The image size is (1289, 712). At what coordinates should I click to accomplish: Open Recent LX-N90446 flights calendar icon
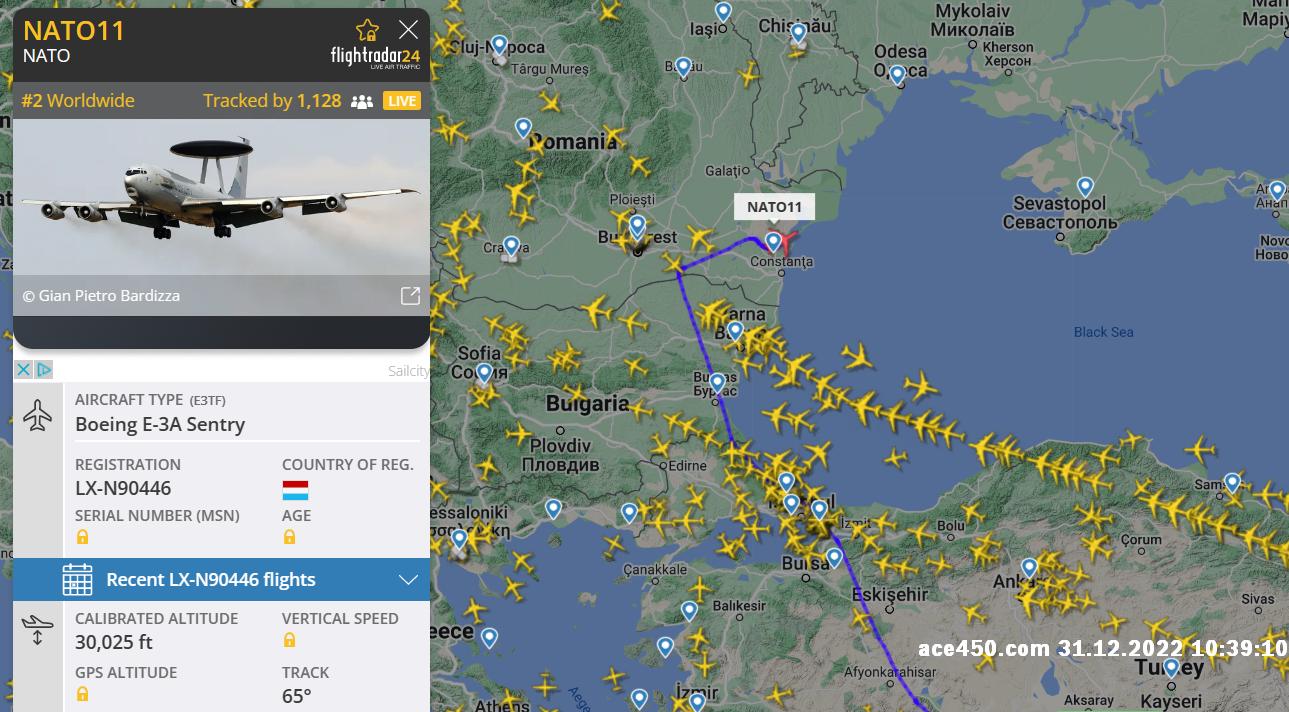(x=77, y=580)
